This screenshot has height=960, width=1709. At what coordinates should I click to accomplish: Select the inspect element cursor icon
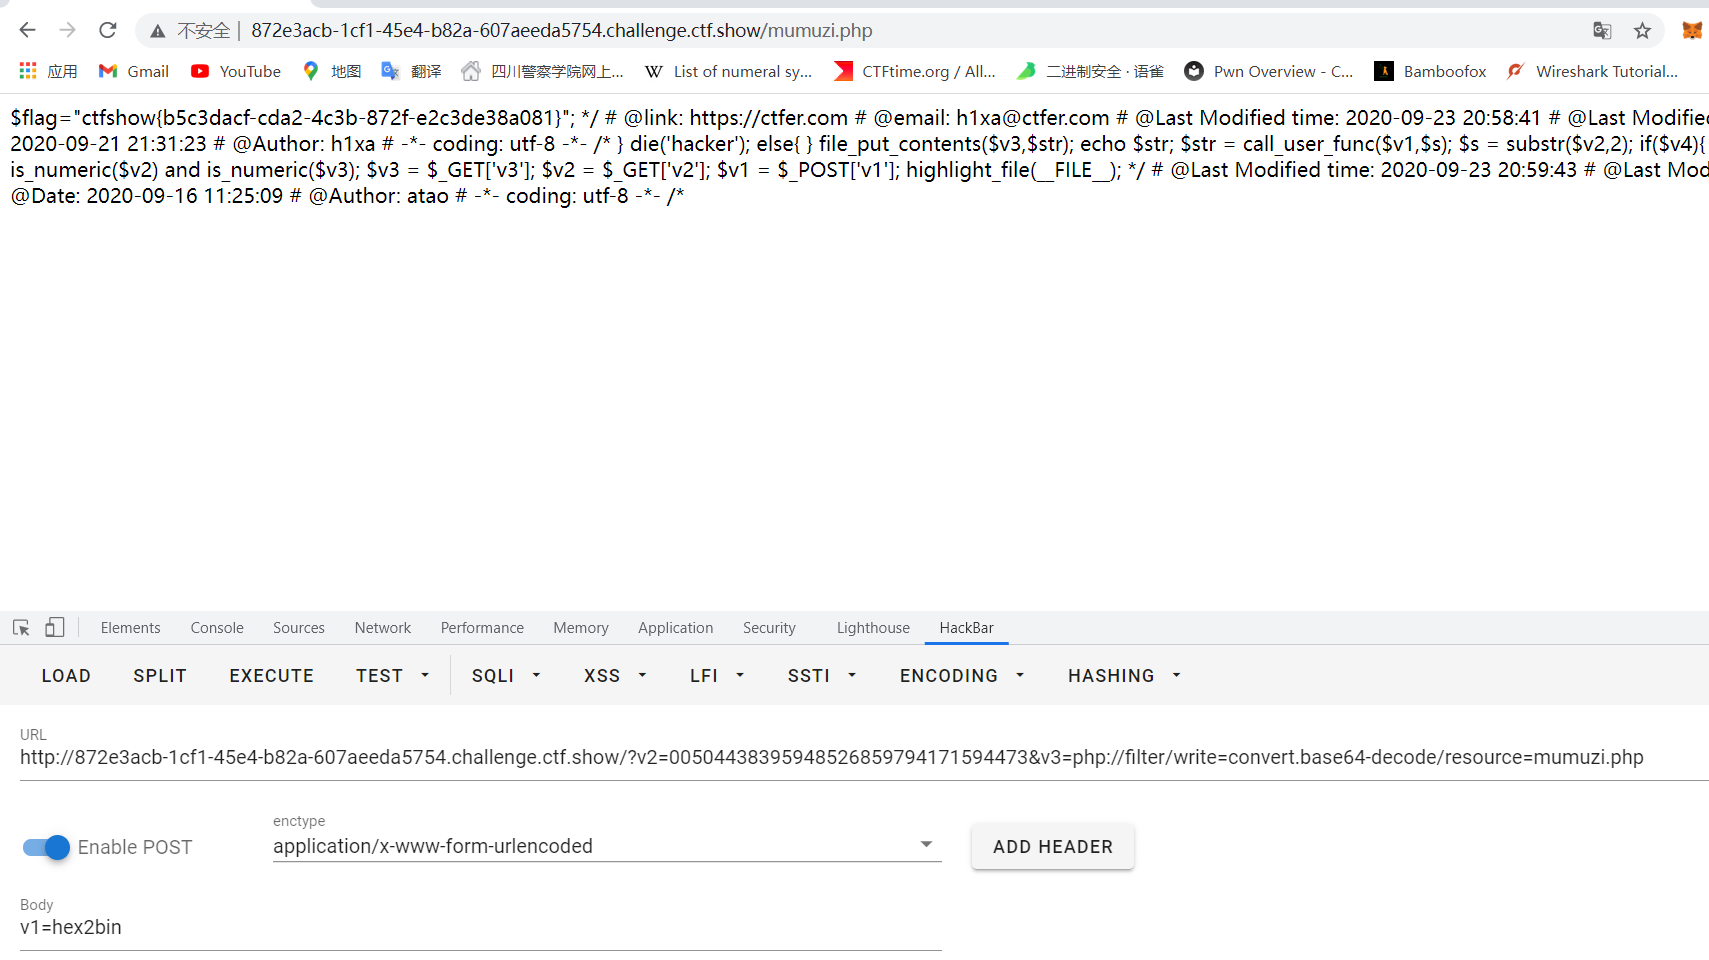[x=20, y=627]
